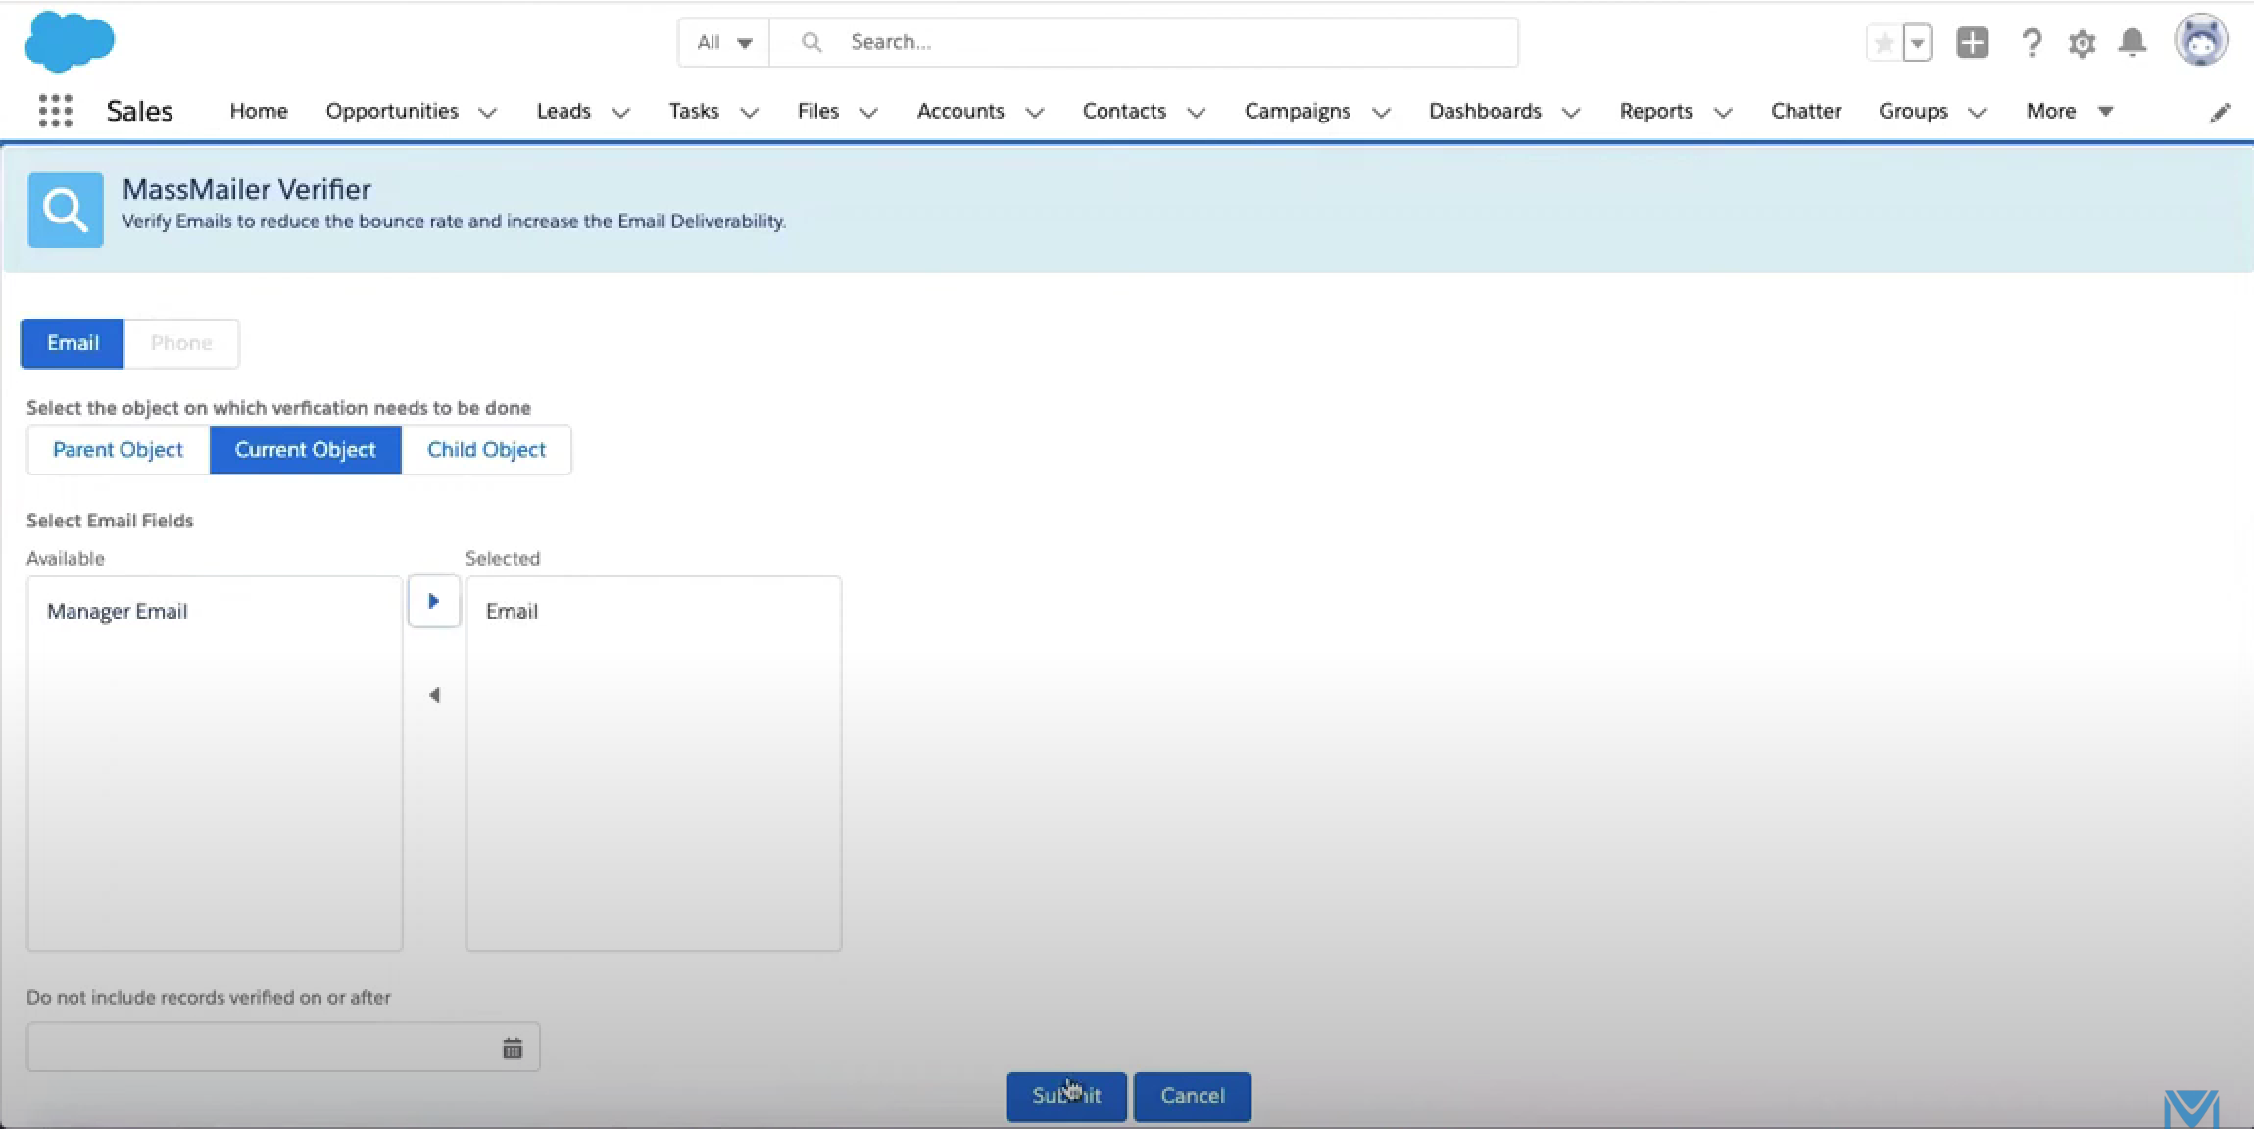
Task: Click the favorites star icon
Action: point(1884,43)
